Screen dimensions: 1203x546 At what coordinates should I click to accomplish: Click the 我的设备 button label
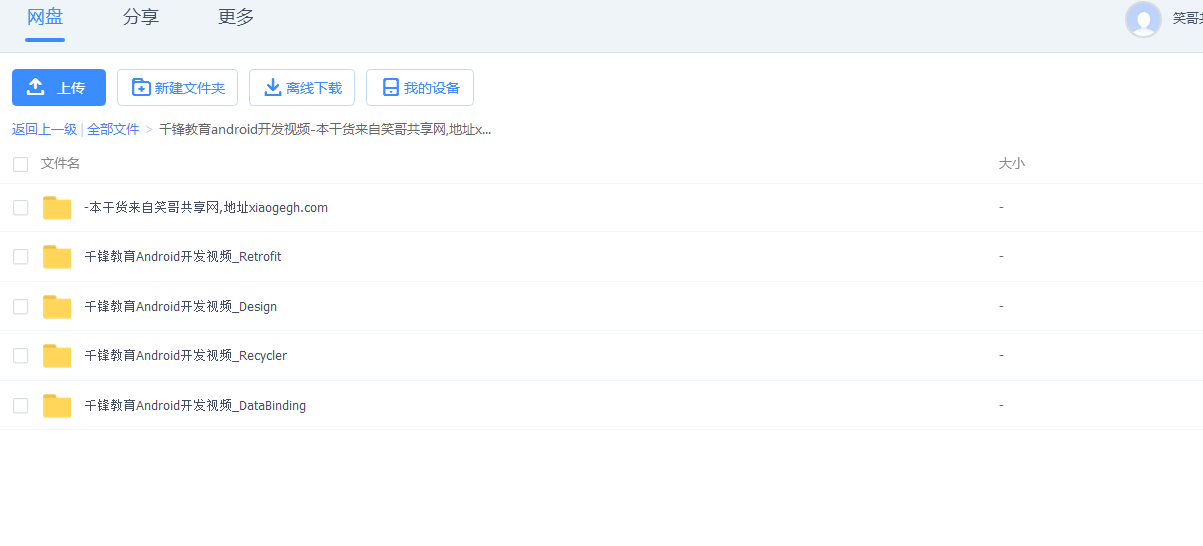point(432,88)
